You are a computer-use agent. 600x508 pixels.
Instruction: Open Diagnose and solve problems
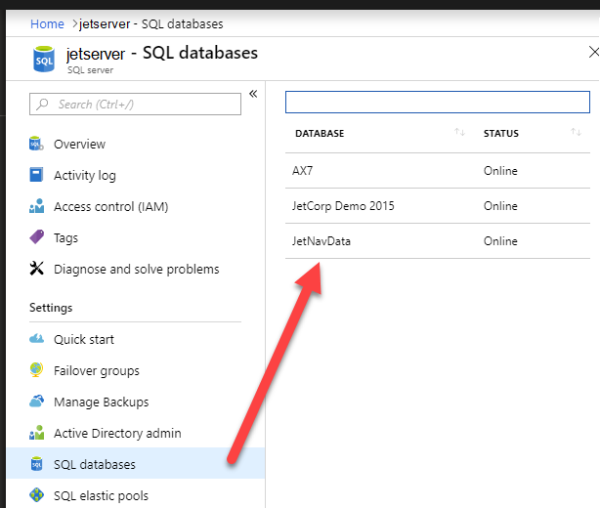[137, 269]
